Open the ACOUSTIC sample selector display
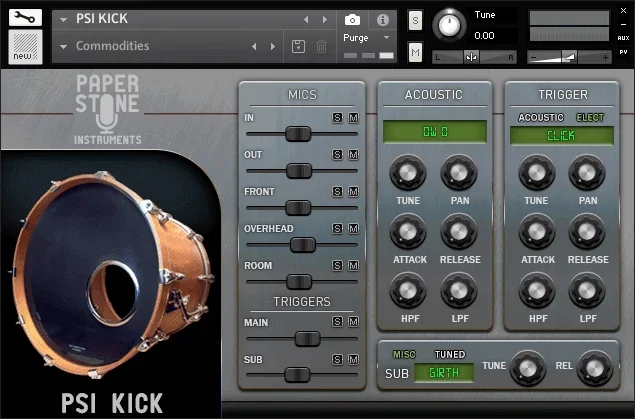Screen dimensions: 635x419 (435, 132)
